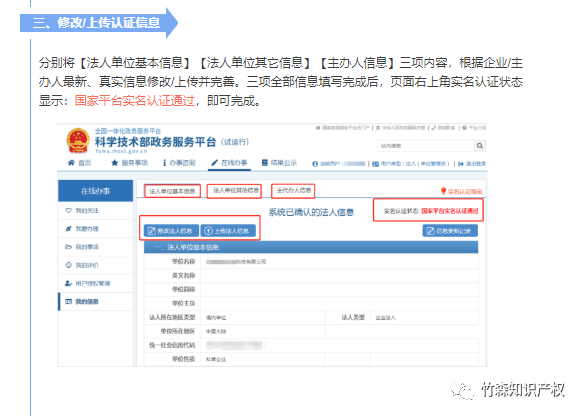Click the icon beside 我要办理 in sidebar
Screen dimensions: 583x416
point(68,229)
